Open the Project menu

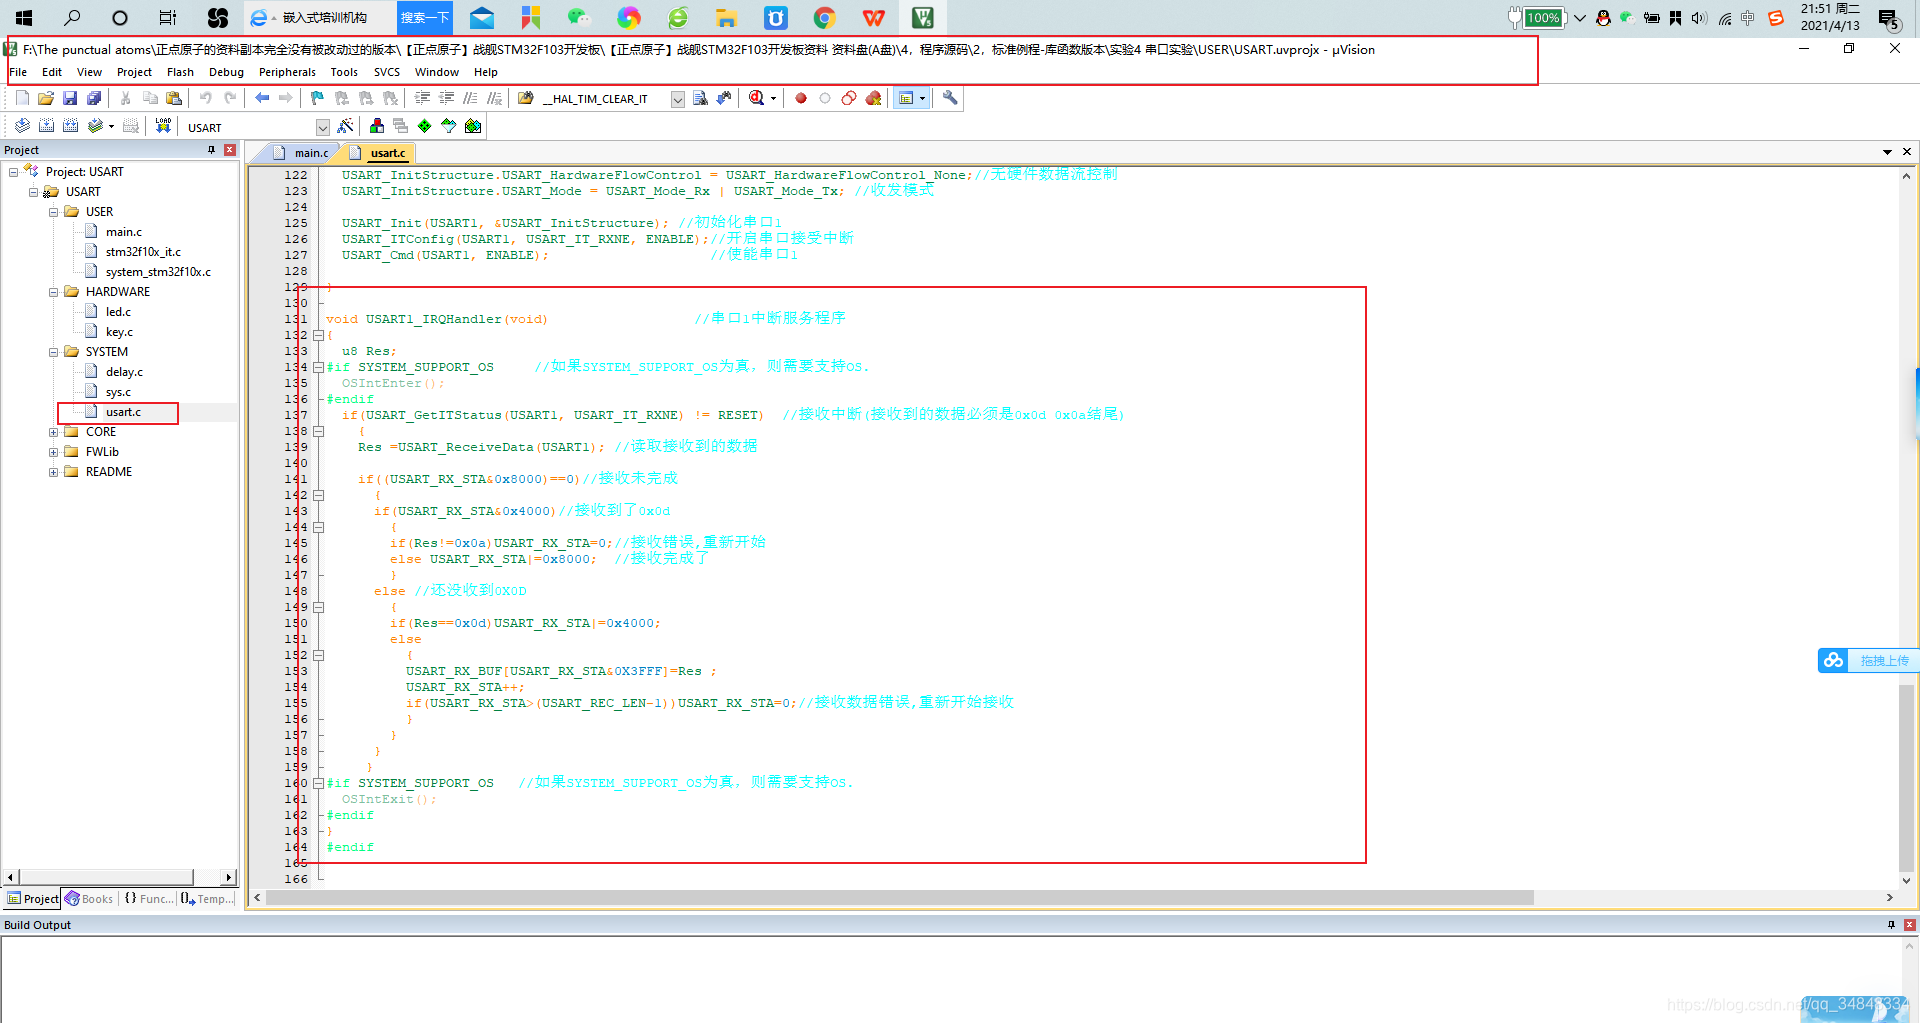point(134,72)
